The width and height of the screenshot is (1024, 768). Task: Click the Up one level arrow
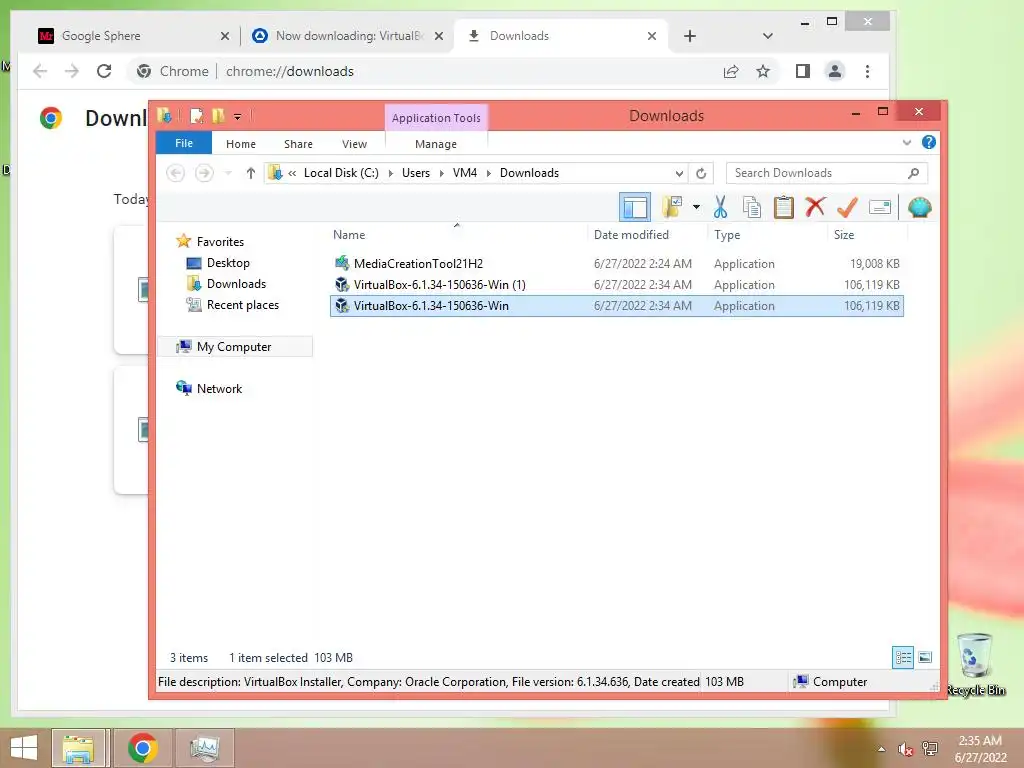pyautogui.click(x=251, y=173)
